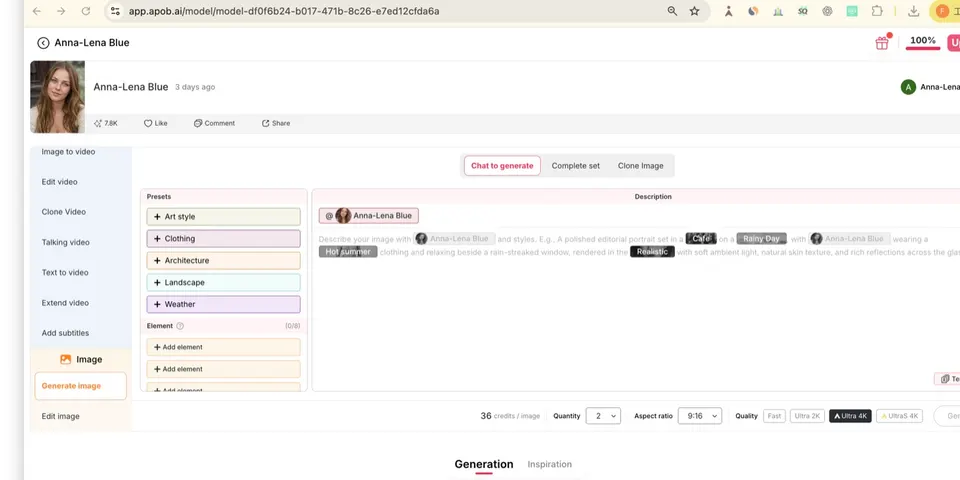Share the model with the Share icon
The image size is (960, 480).
pos(276,123)
